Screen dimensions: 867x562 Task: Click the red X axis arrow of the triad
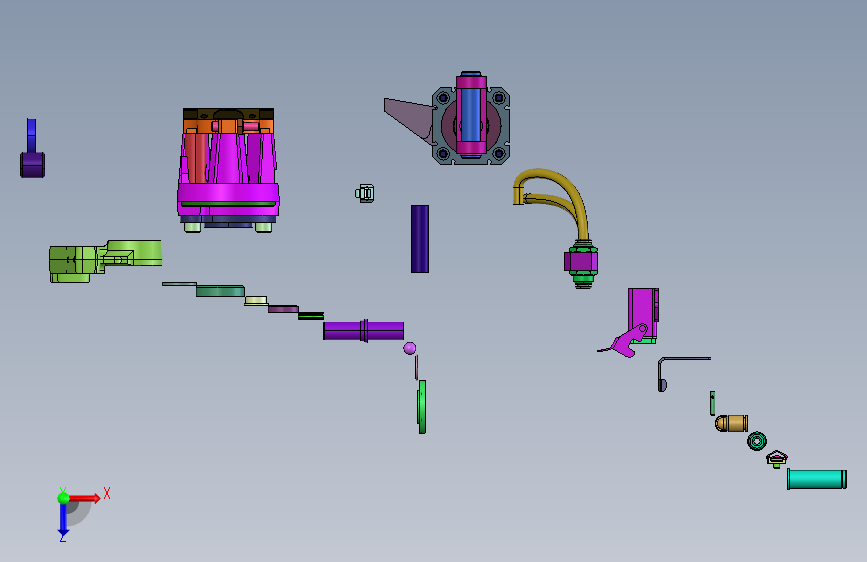click(86, 498)
